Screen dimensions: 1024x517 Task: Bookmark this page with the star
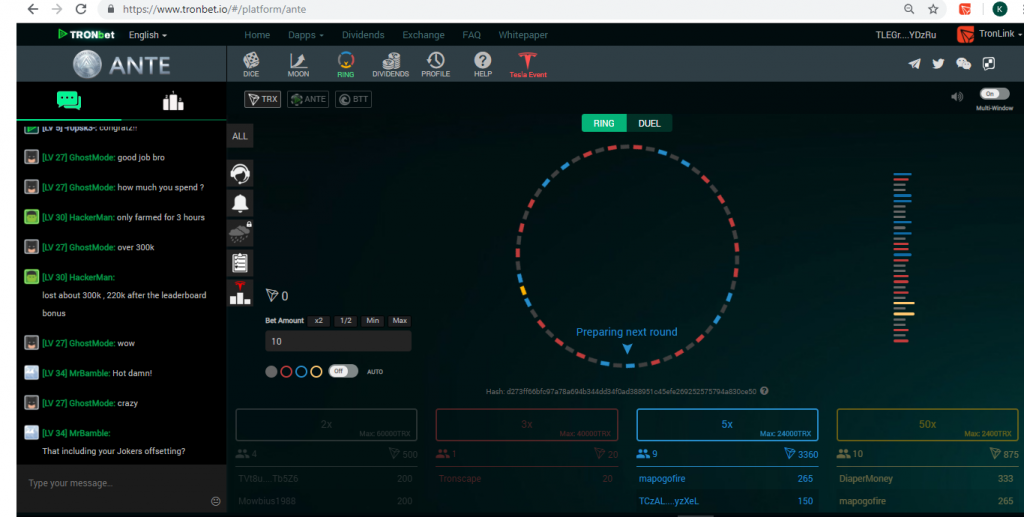point(933,9)
